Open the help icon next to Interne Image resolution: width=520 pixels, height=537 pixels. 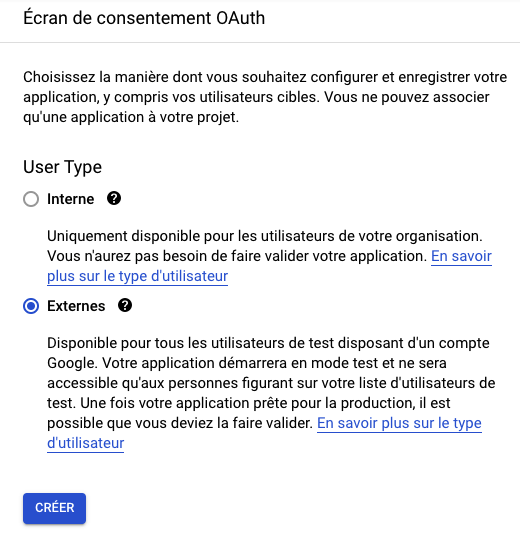pos(114,198)
